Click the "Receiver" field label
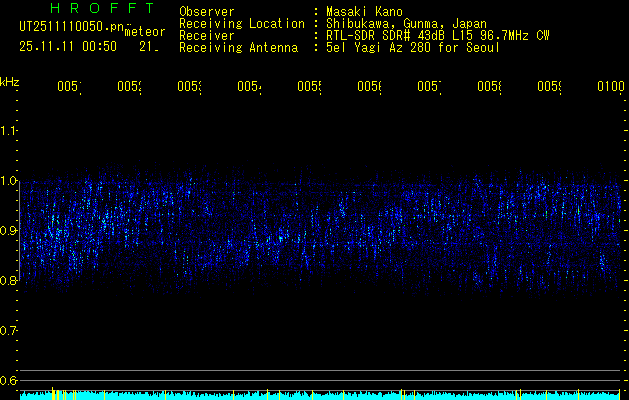Viewport: 629px width, 400px height. 207,36
